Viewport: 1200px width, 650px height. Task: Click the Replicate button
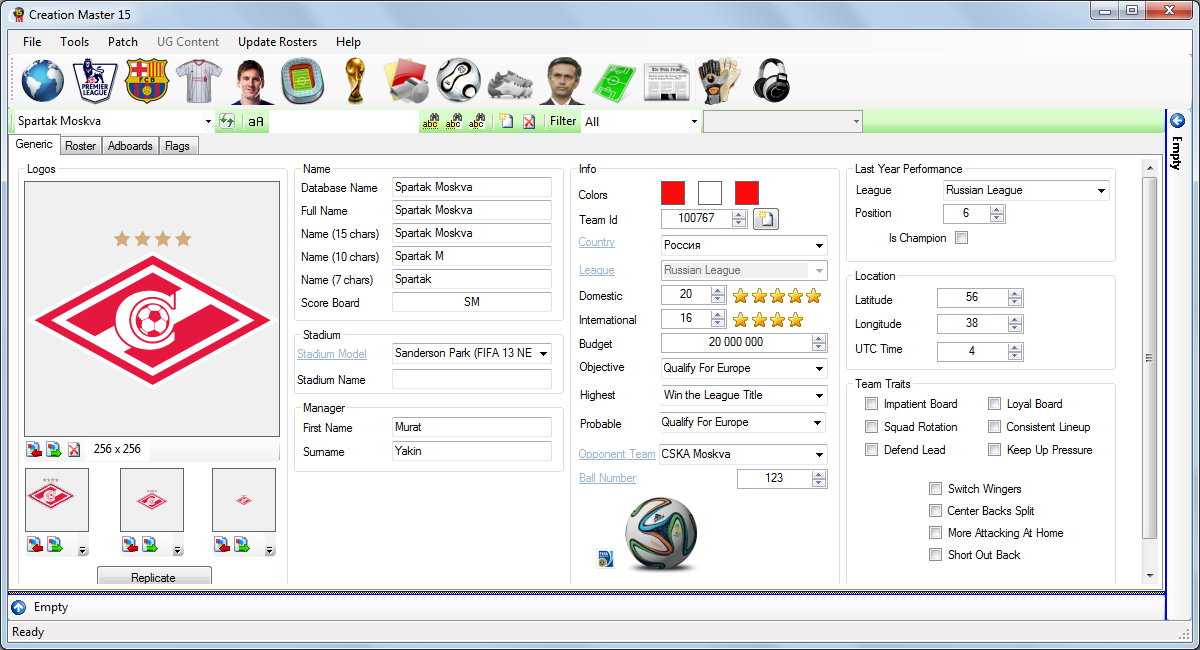(x=154, y=577)
